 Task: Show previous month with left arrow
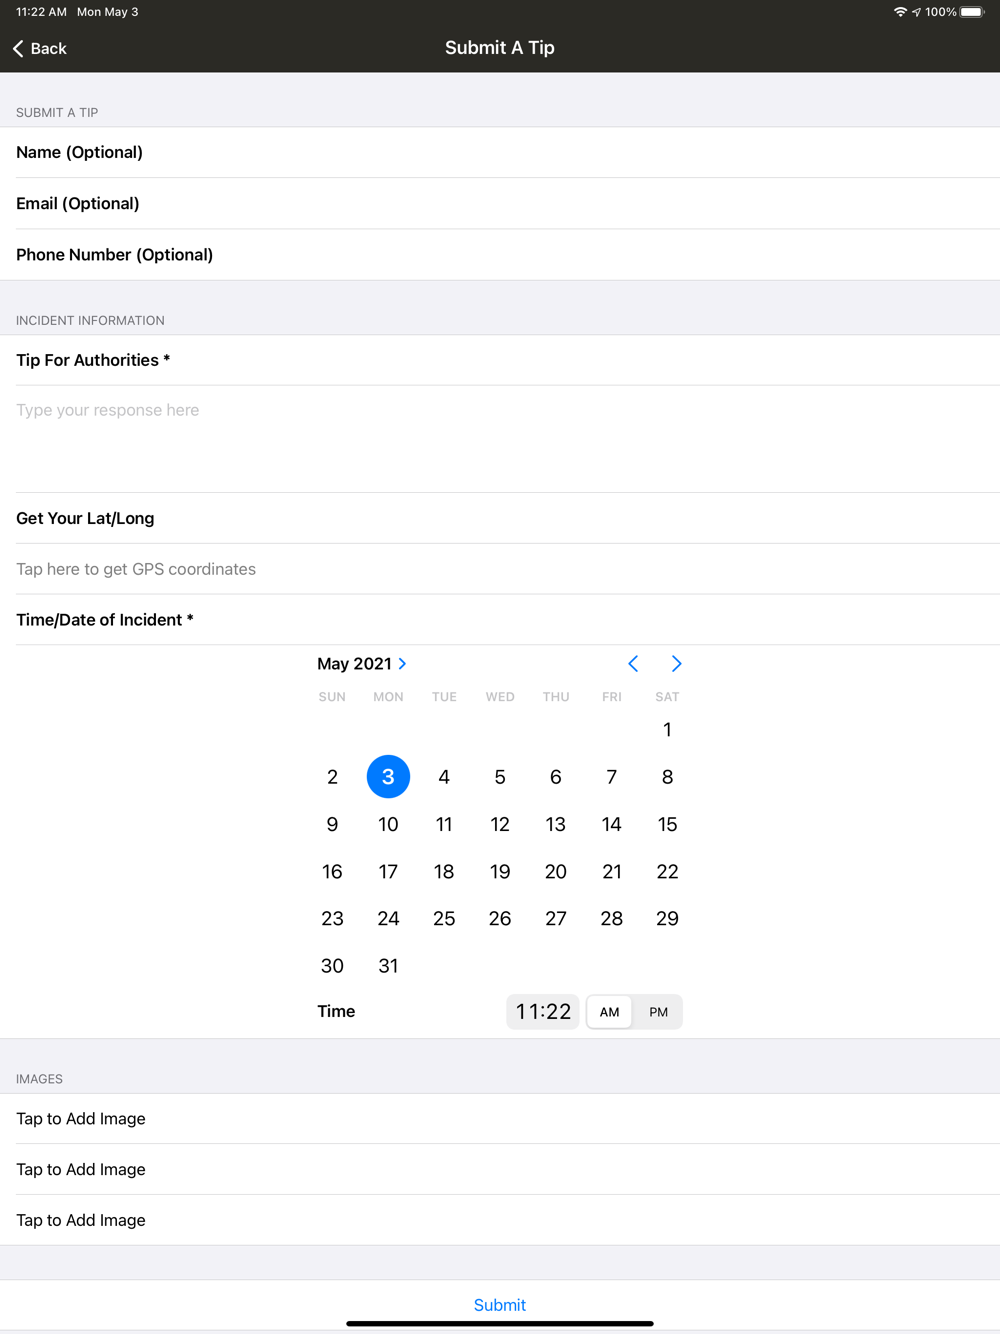[633, 664]
